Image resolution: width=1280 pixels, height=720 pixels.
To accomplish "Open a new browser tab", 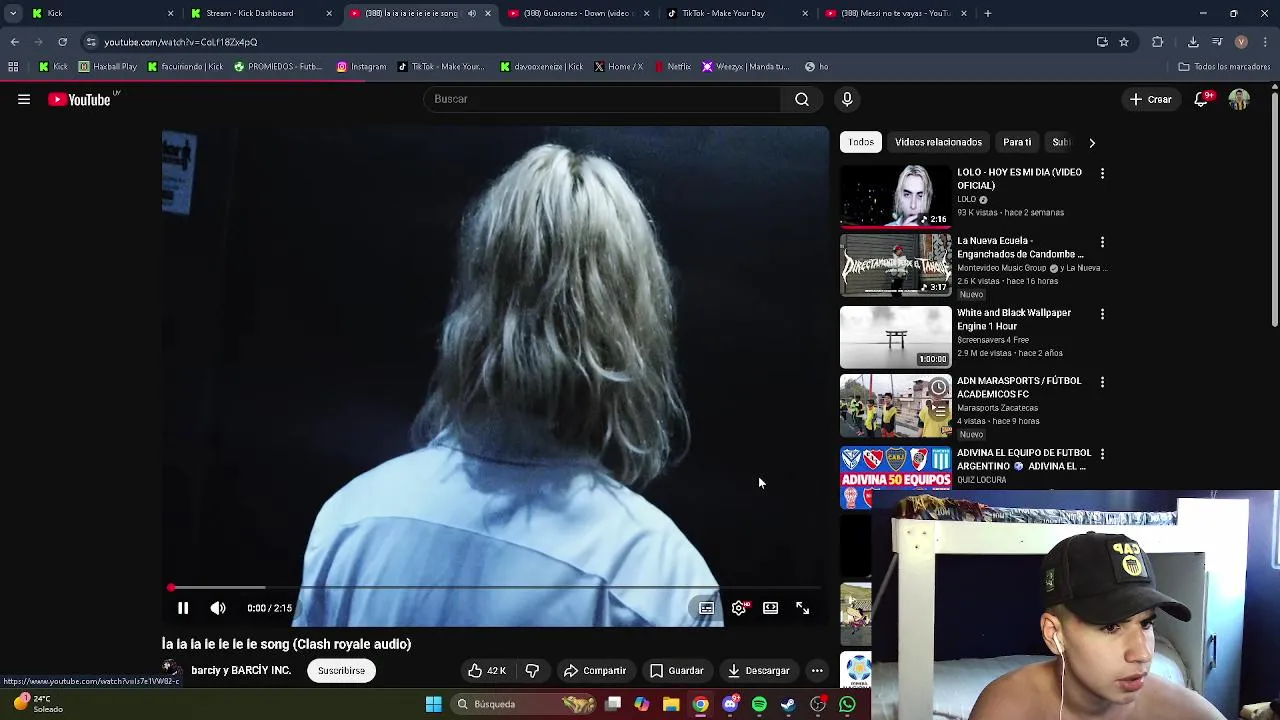I will click(x=988, y=13).
